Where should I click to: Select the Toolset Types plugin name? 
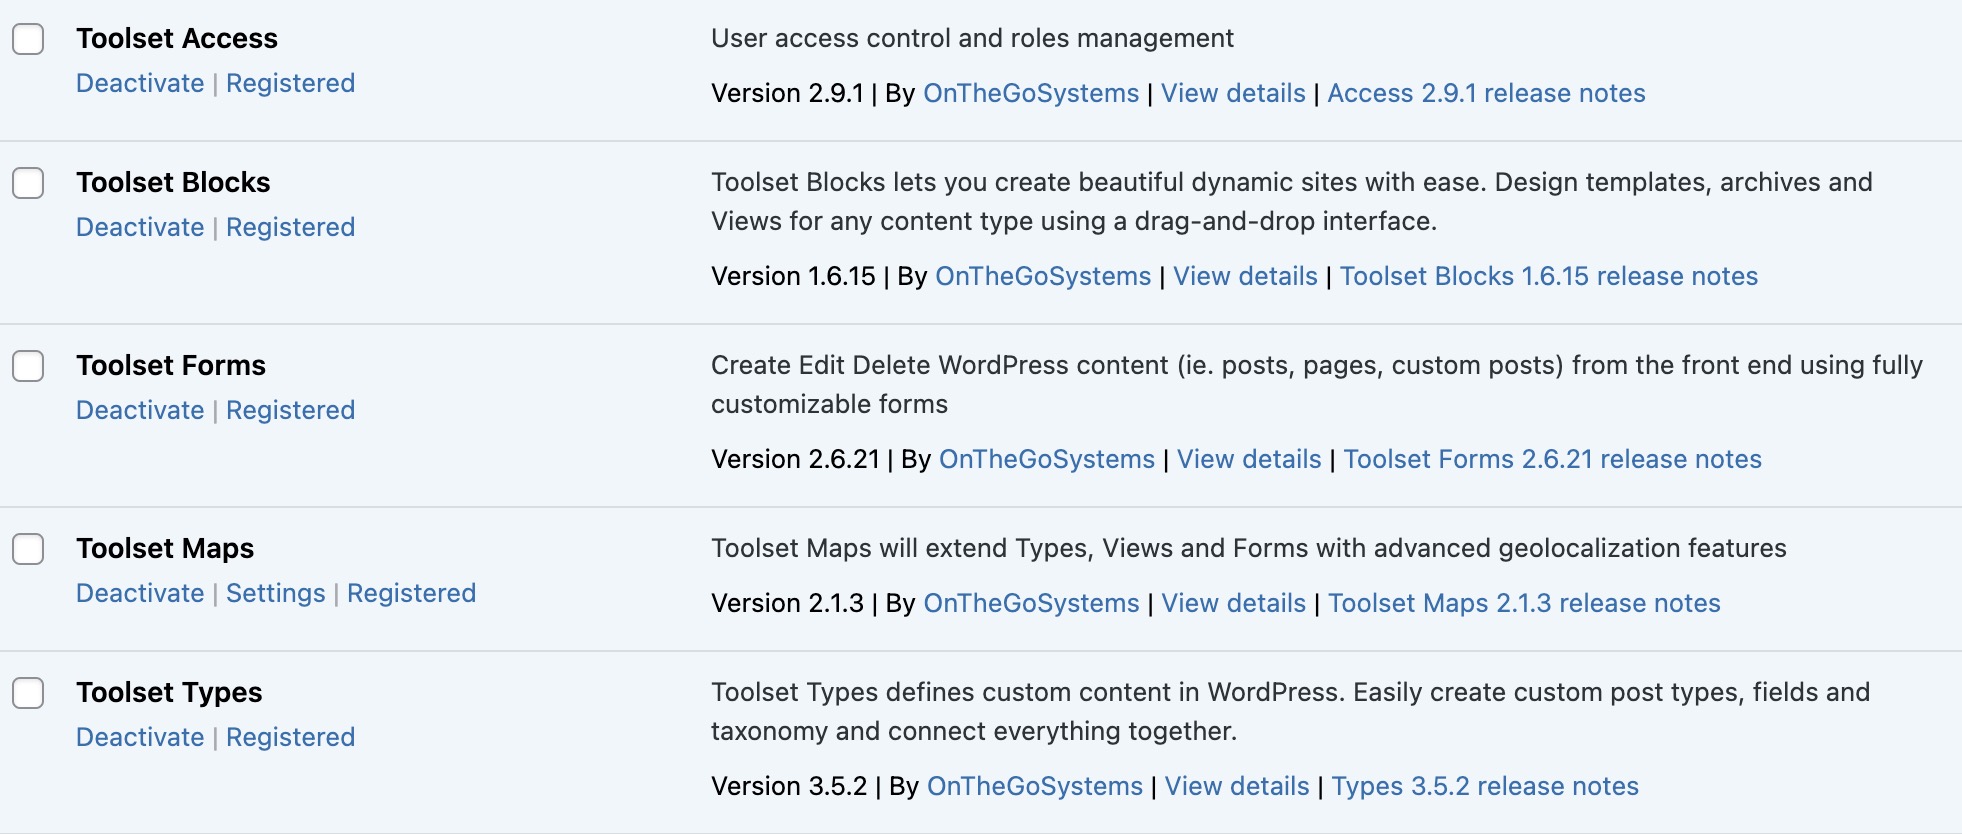tap(169, 692)
